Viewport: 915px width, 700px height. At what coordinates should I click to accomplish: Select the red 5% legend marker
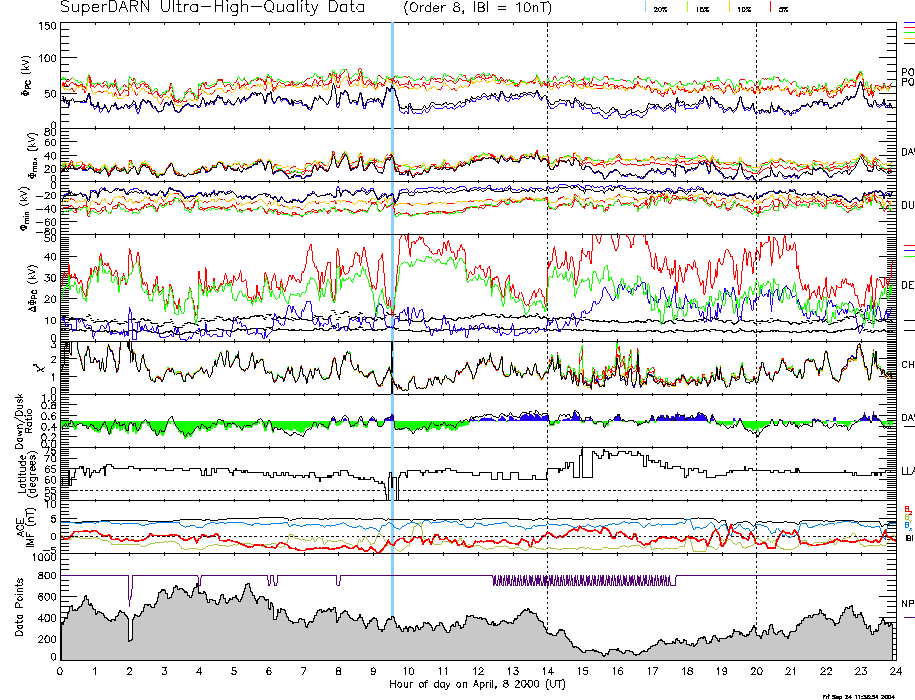coord(770,8)
